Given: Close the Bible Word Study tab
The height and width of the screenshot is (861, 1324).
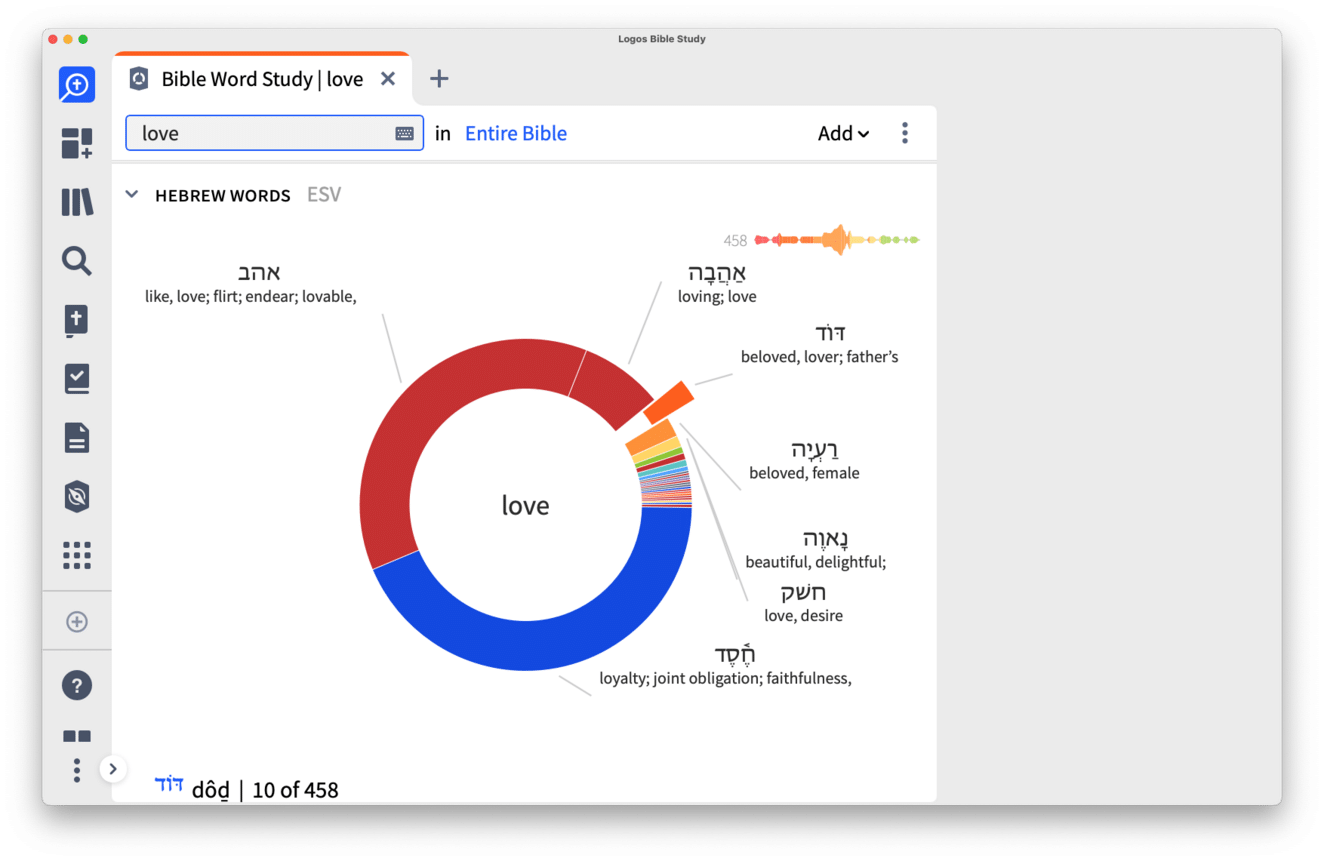Looking at the screenshot, I should [x=388, y=79].
